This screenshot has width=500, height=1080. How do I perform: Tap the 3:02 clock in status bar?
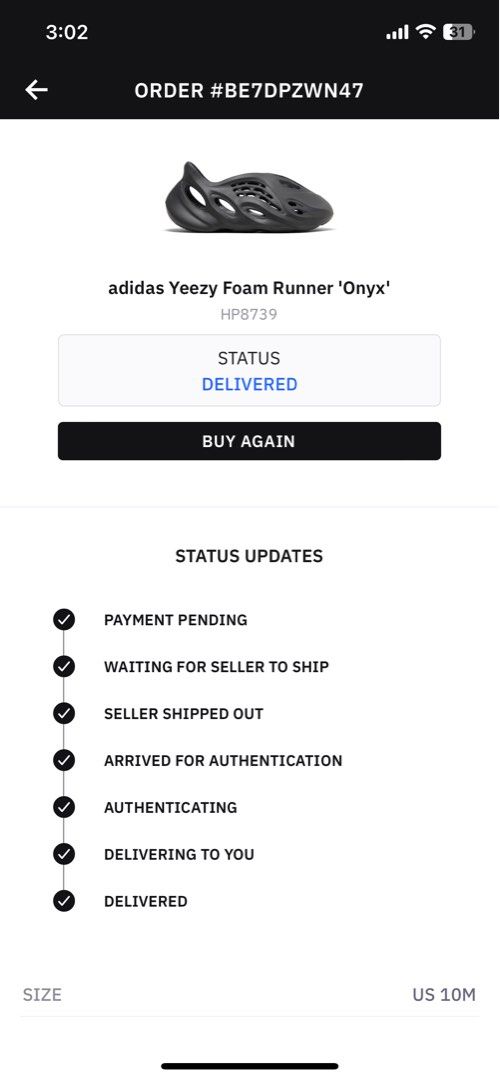pos(67,32)
